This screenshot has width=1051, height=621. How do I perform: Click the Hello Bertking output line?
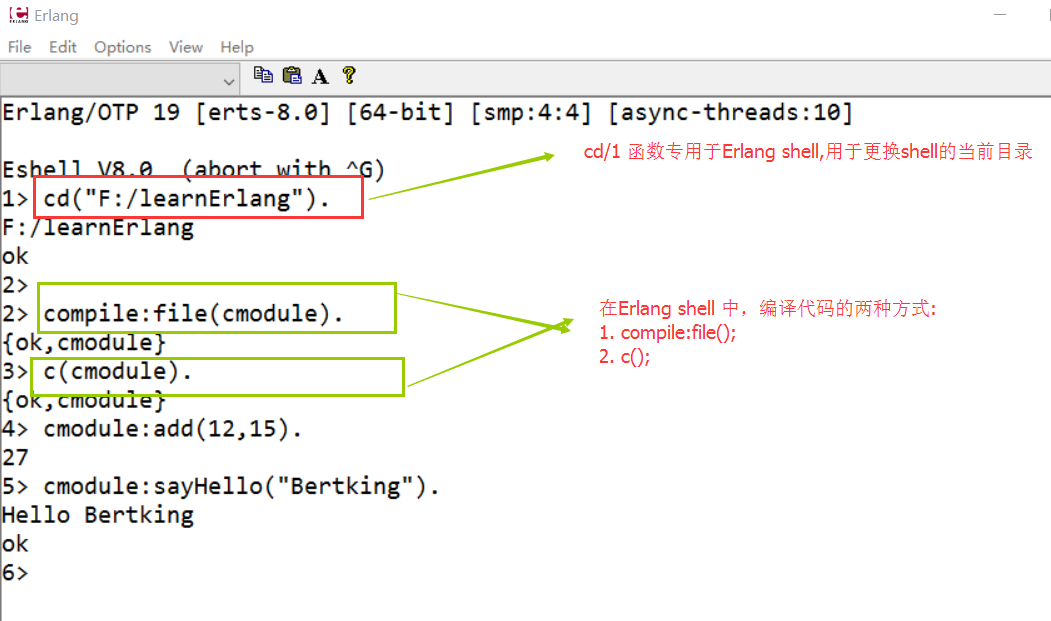point(98,516)
